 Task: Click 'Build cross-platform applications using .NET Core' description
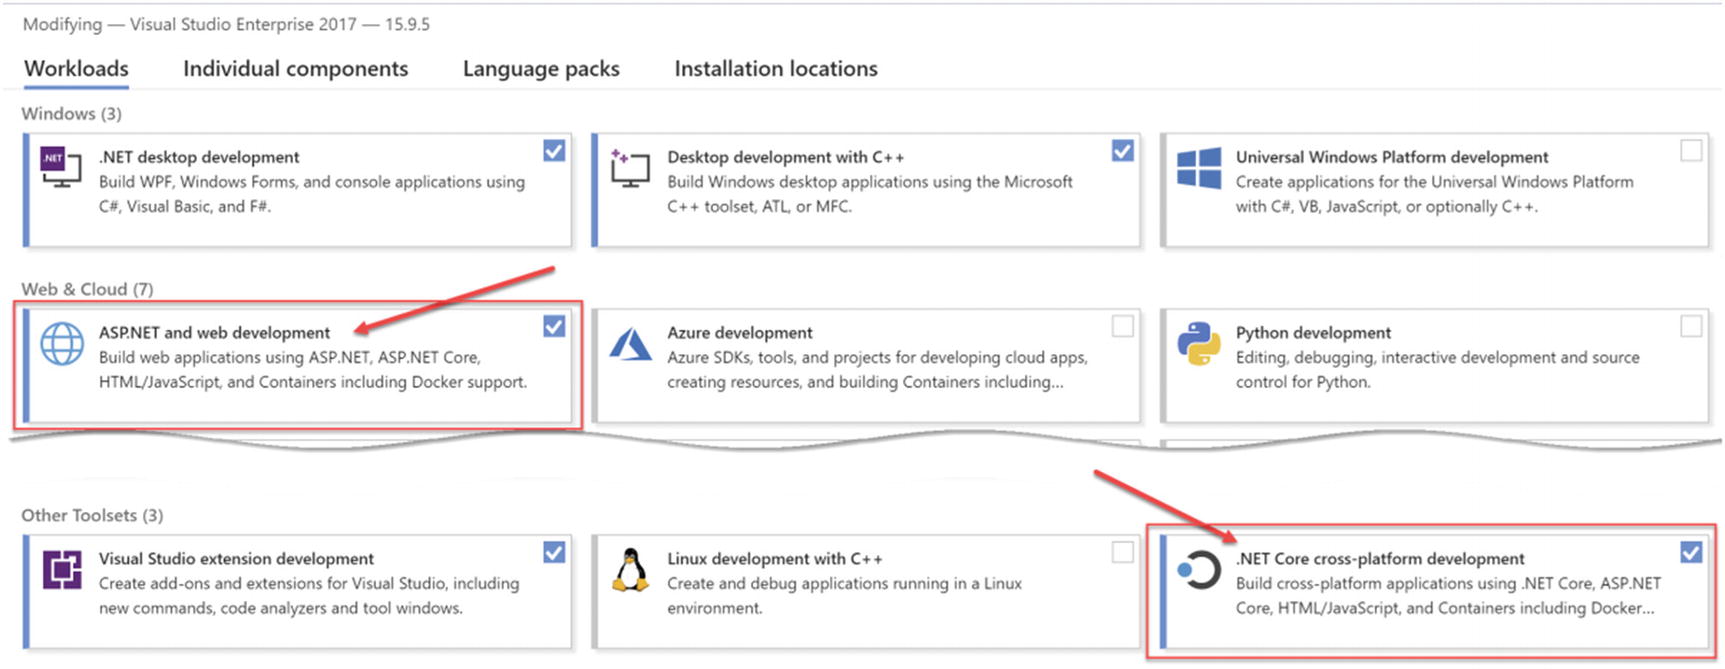pos(1448,596)
